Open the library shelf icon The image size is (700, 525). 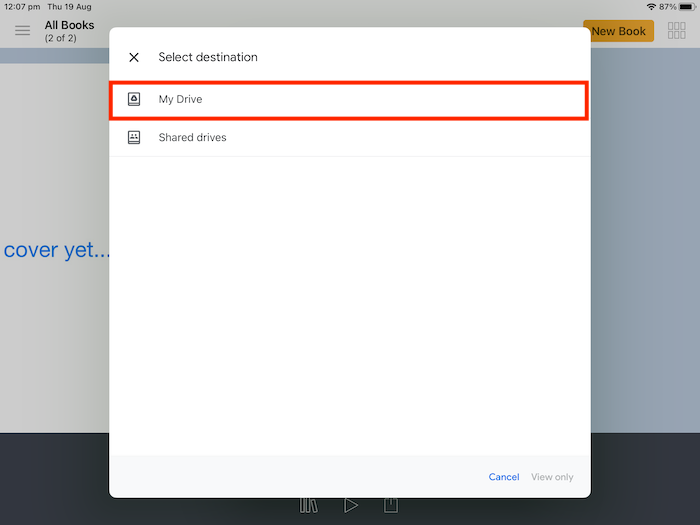(x=309, y=505)
